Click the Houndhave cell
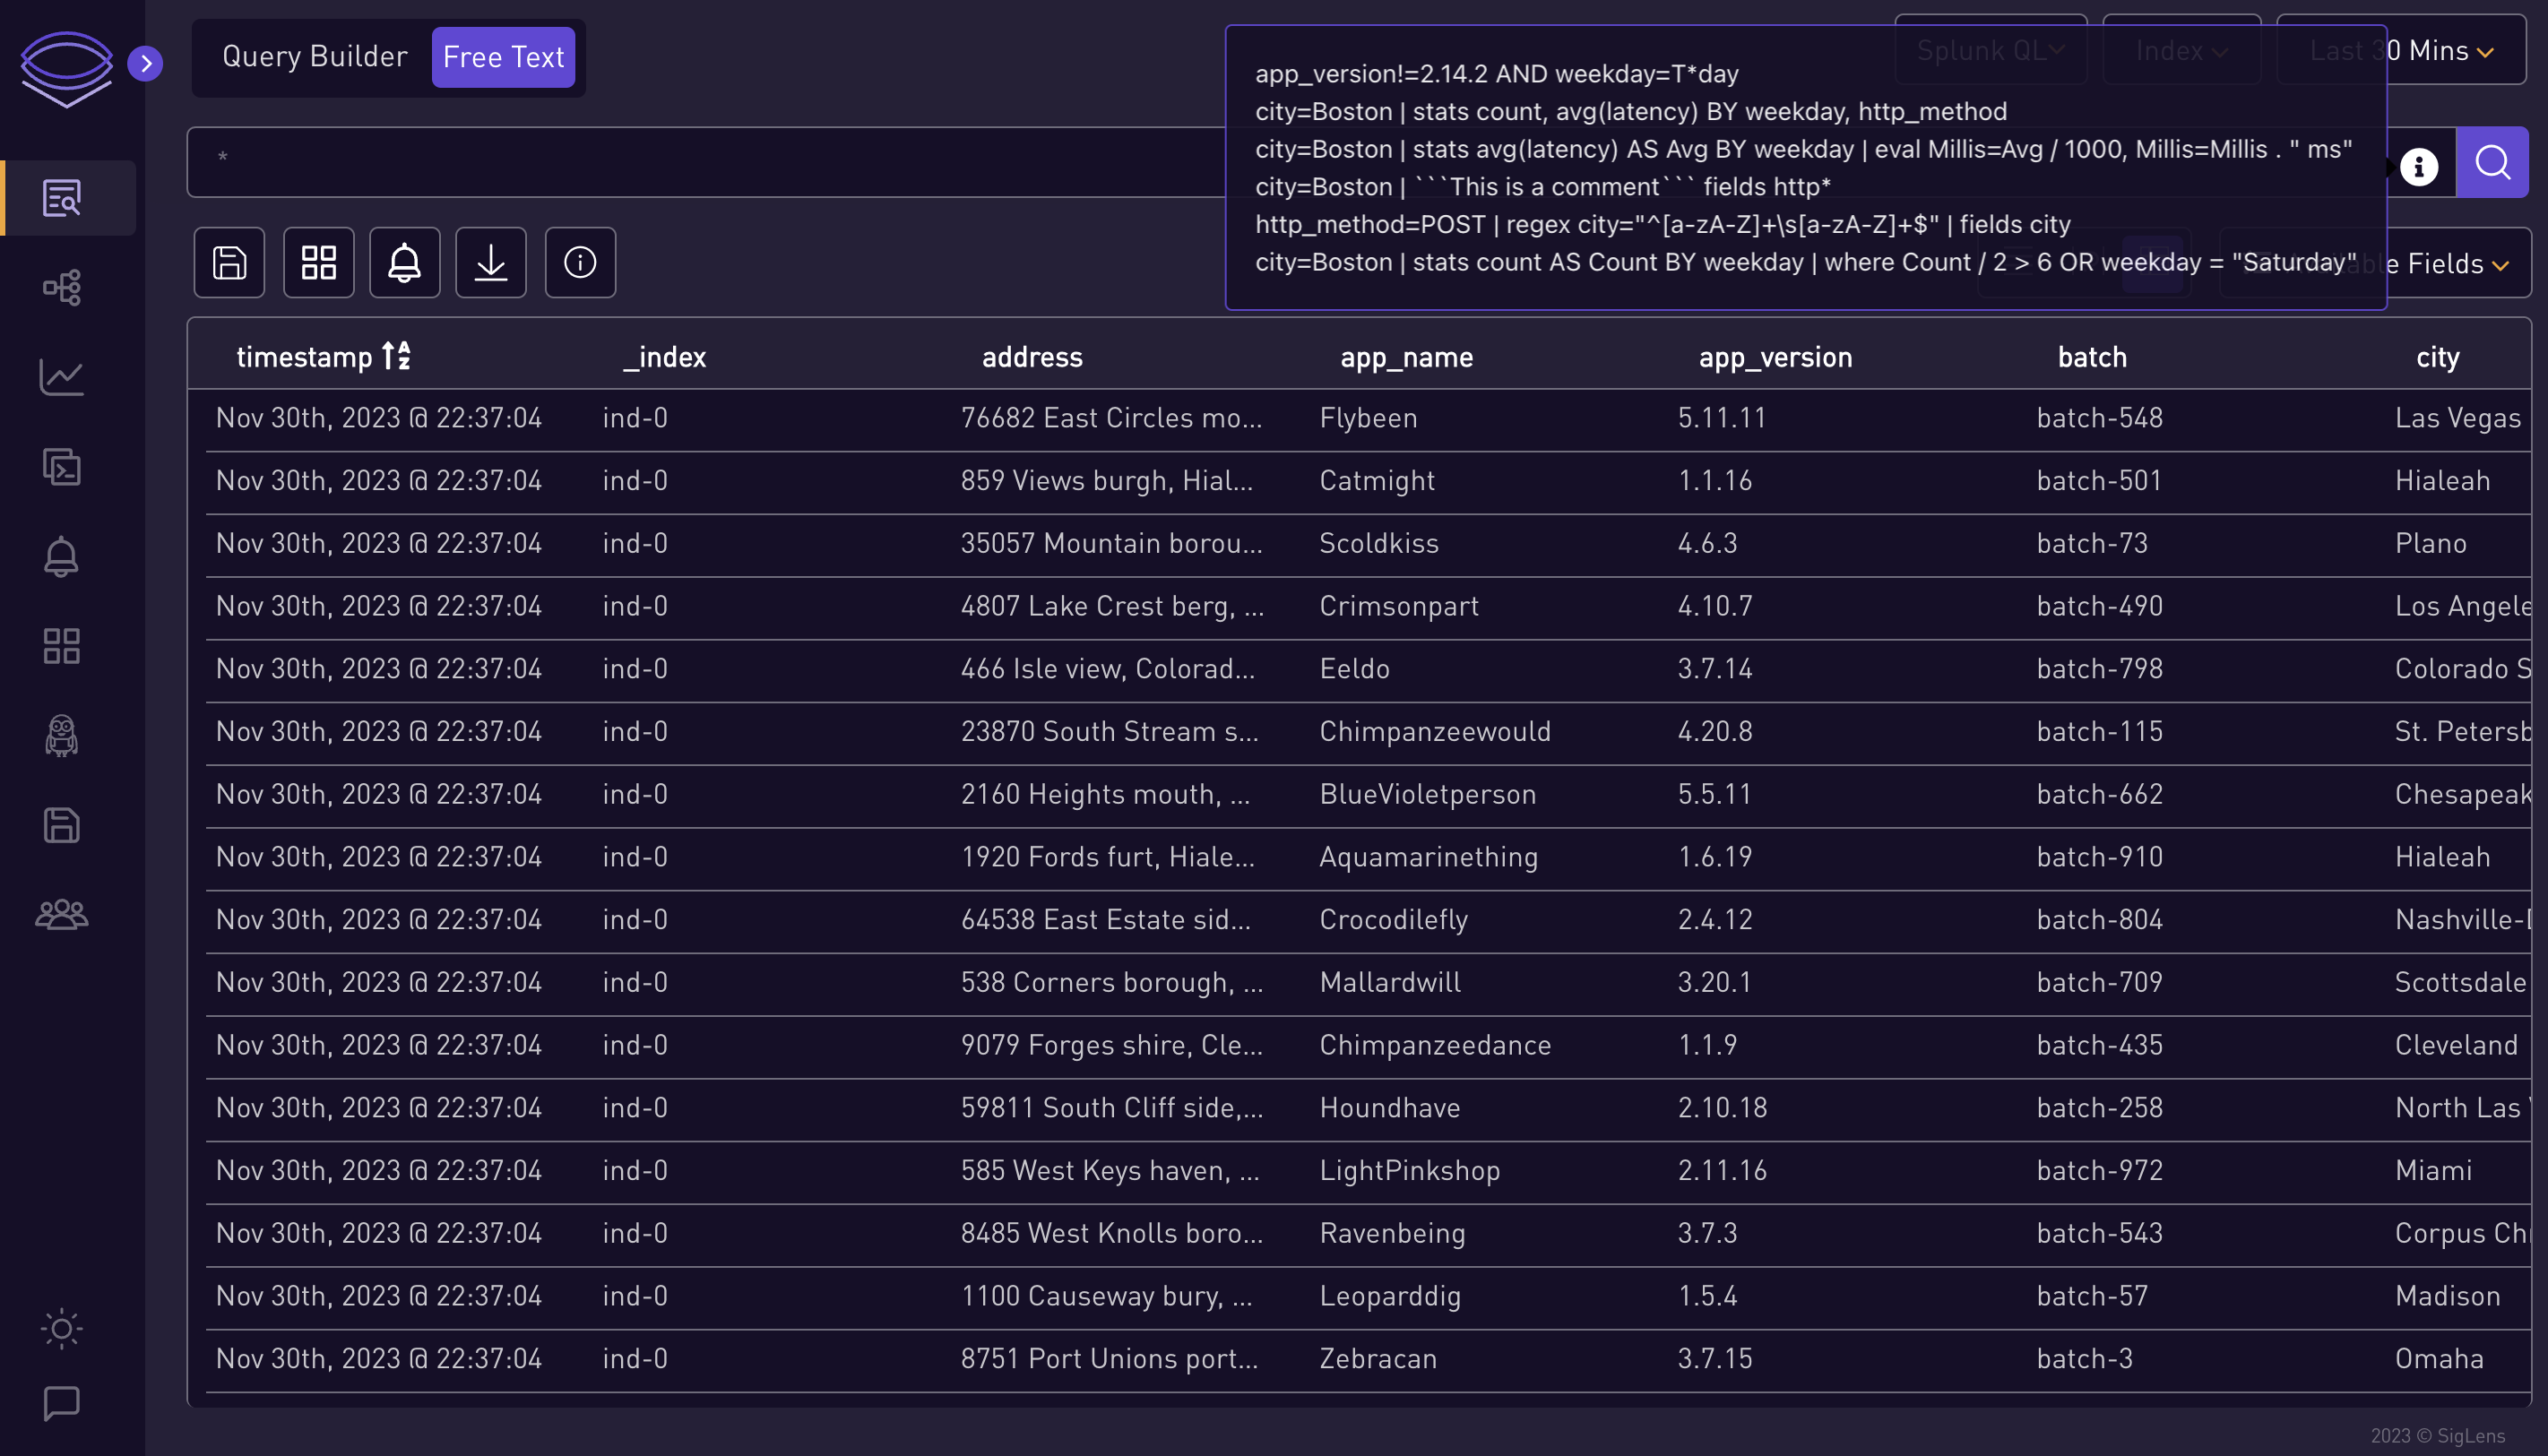 click(x=1390, y=1108)
